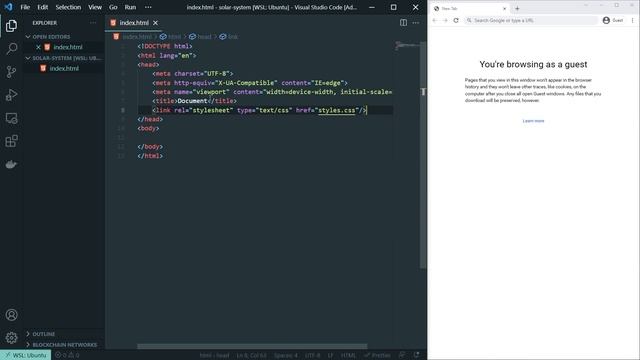Open the Accounts menu in the activity bar
Viewport: 640px width, 360px height.
[11, 315]
